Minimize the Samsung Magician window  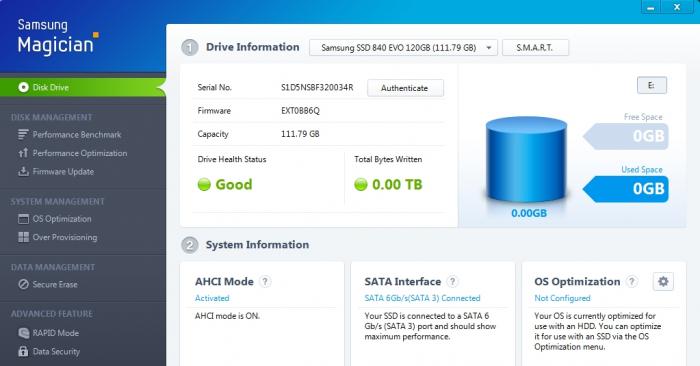tap(651, 7)
